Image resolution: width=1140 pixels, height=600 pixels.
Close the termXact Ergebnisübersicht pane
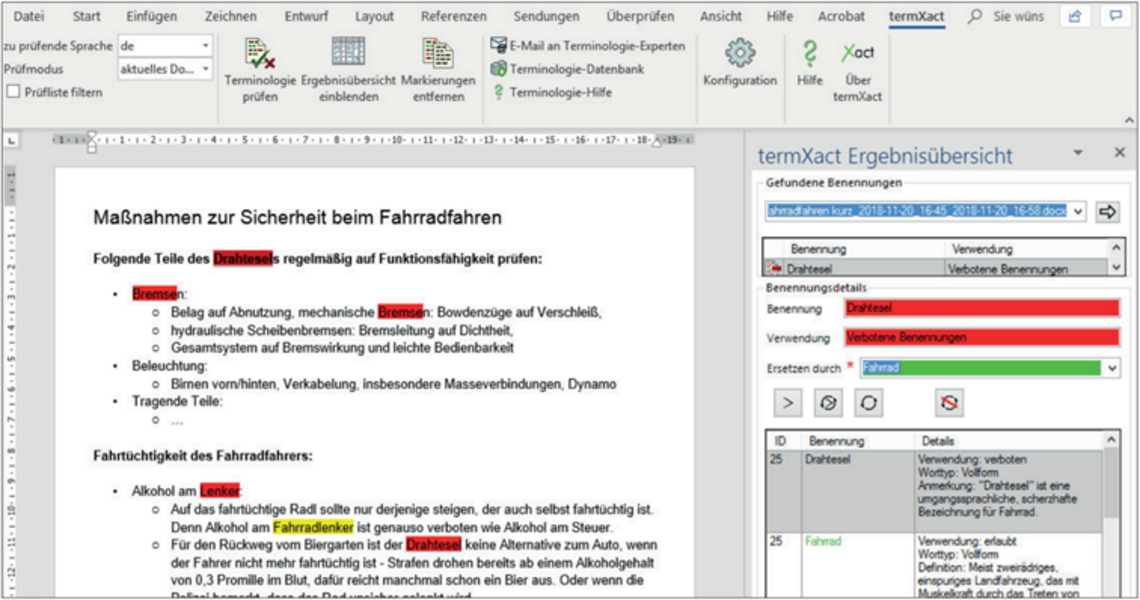click(x=1120, y=152)
